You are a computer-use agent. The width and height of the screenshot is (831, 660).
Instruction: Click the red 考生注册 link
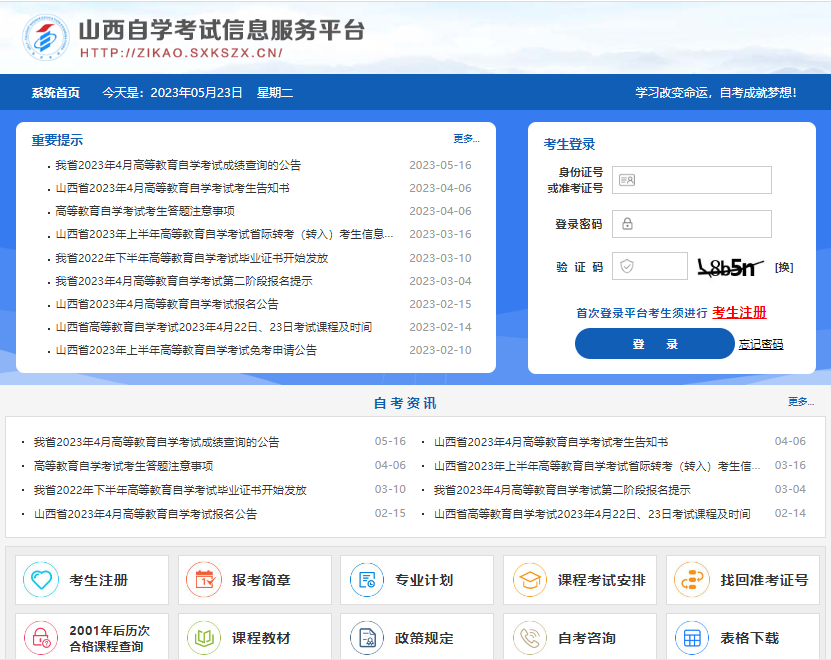coord(739,313)
